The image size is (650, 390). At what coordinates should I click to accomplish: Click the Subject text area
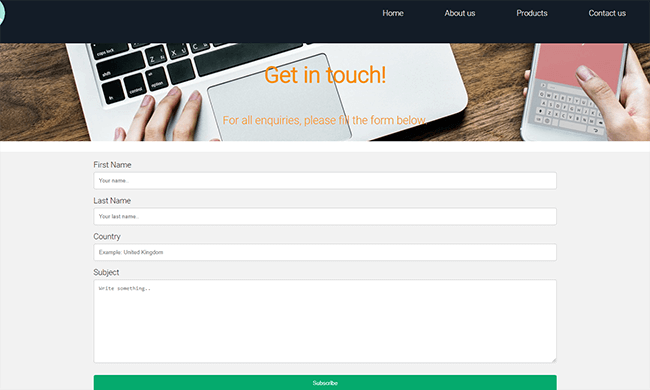[x=325, y=321]
